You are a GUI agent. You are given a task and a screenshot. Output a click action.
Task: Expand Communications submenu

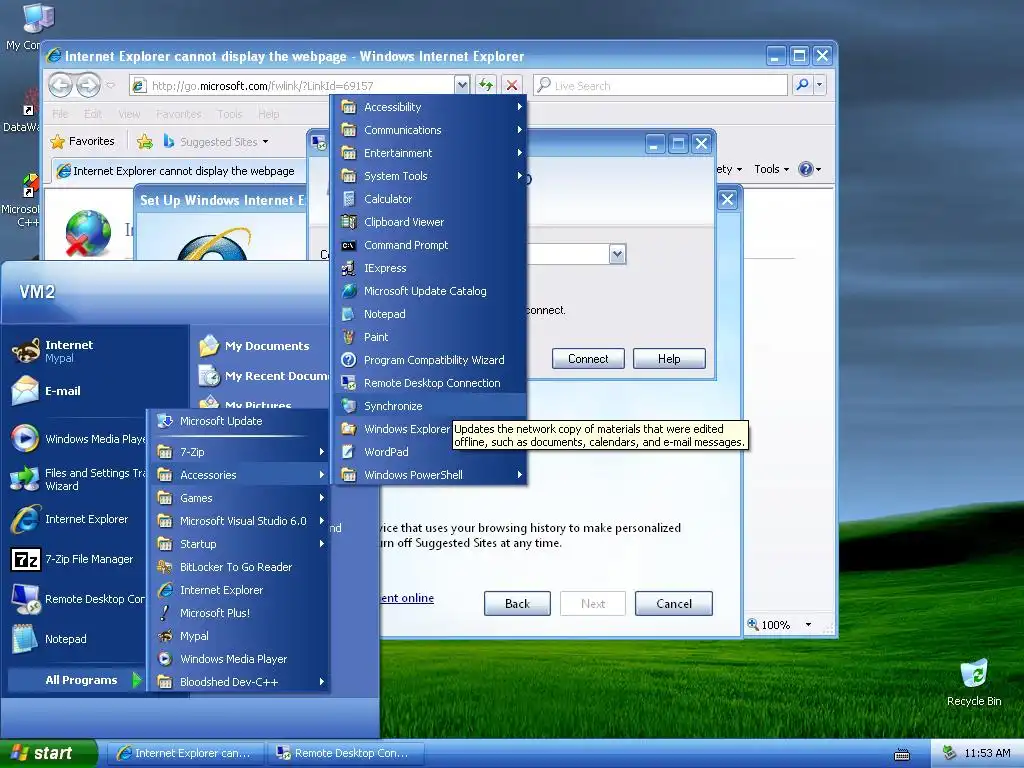tap(430, 130)
